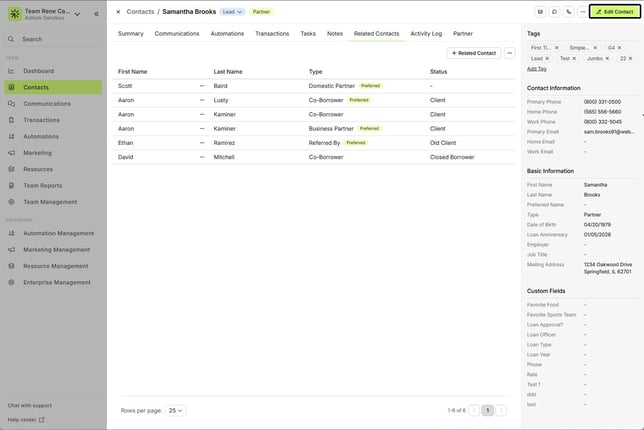This screenshot has width=644, height=430.
Task: Close the contact detail with the X
Action: 118,12
